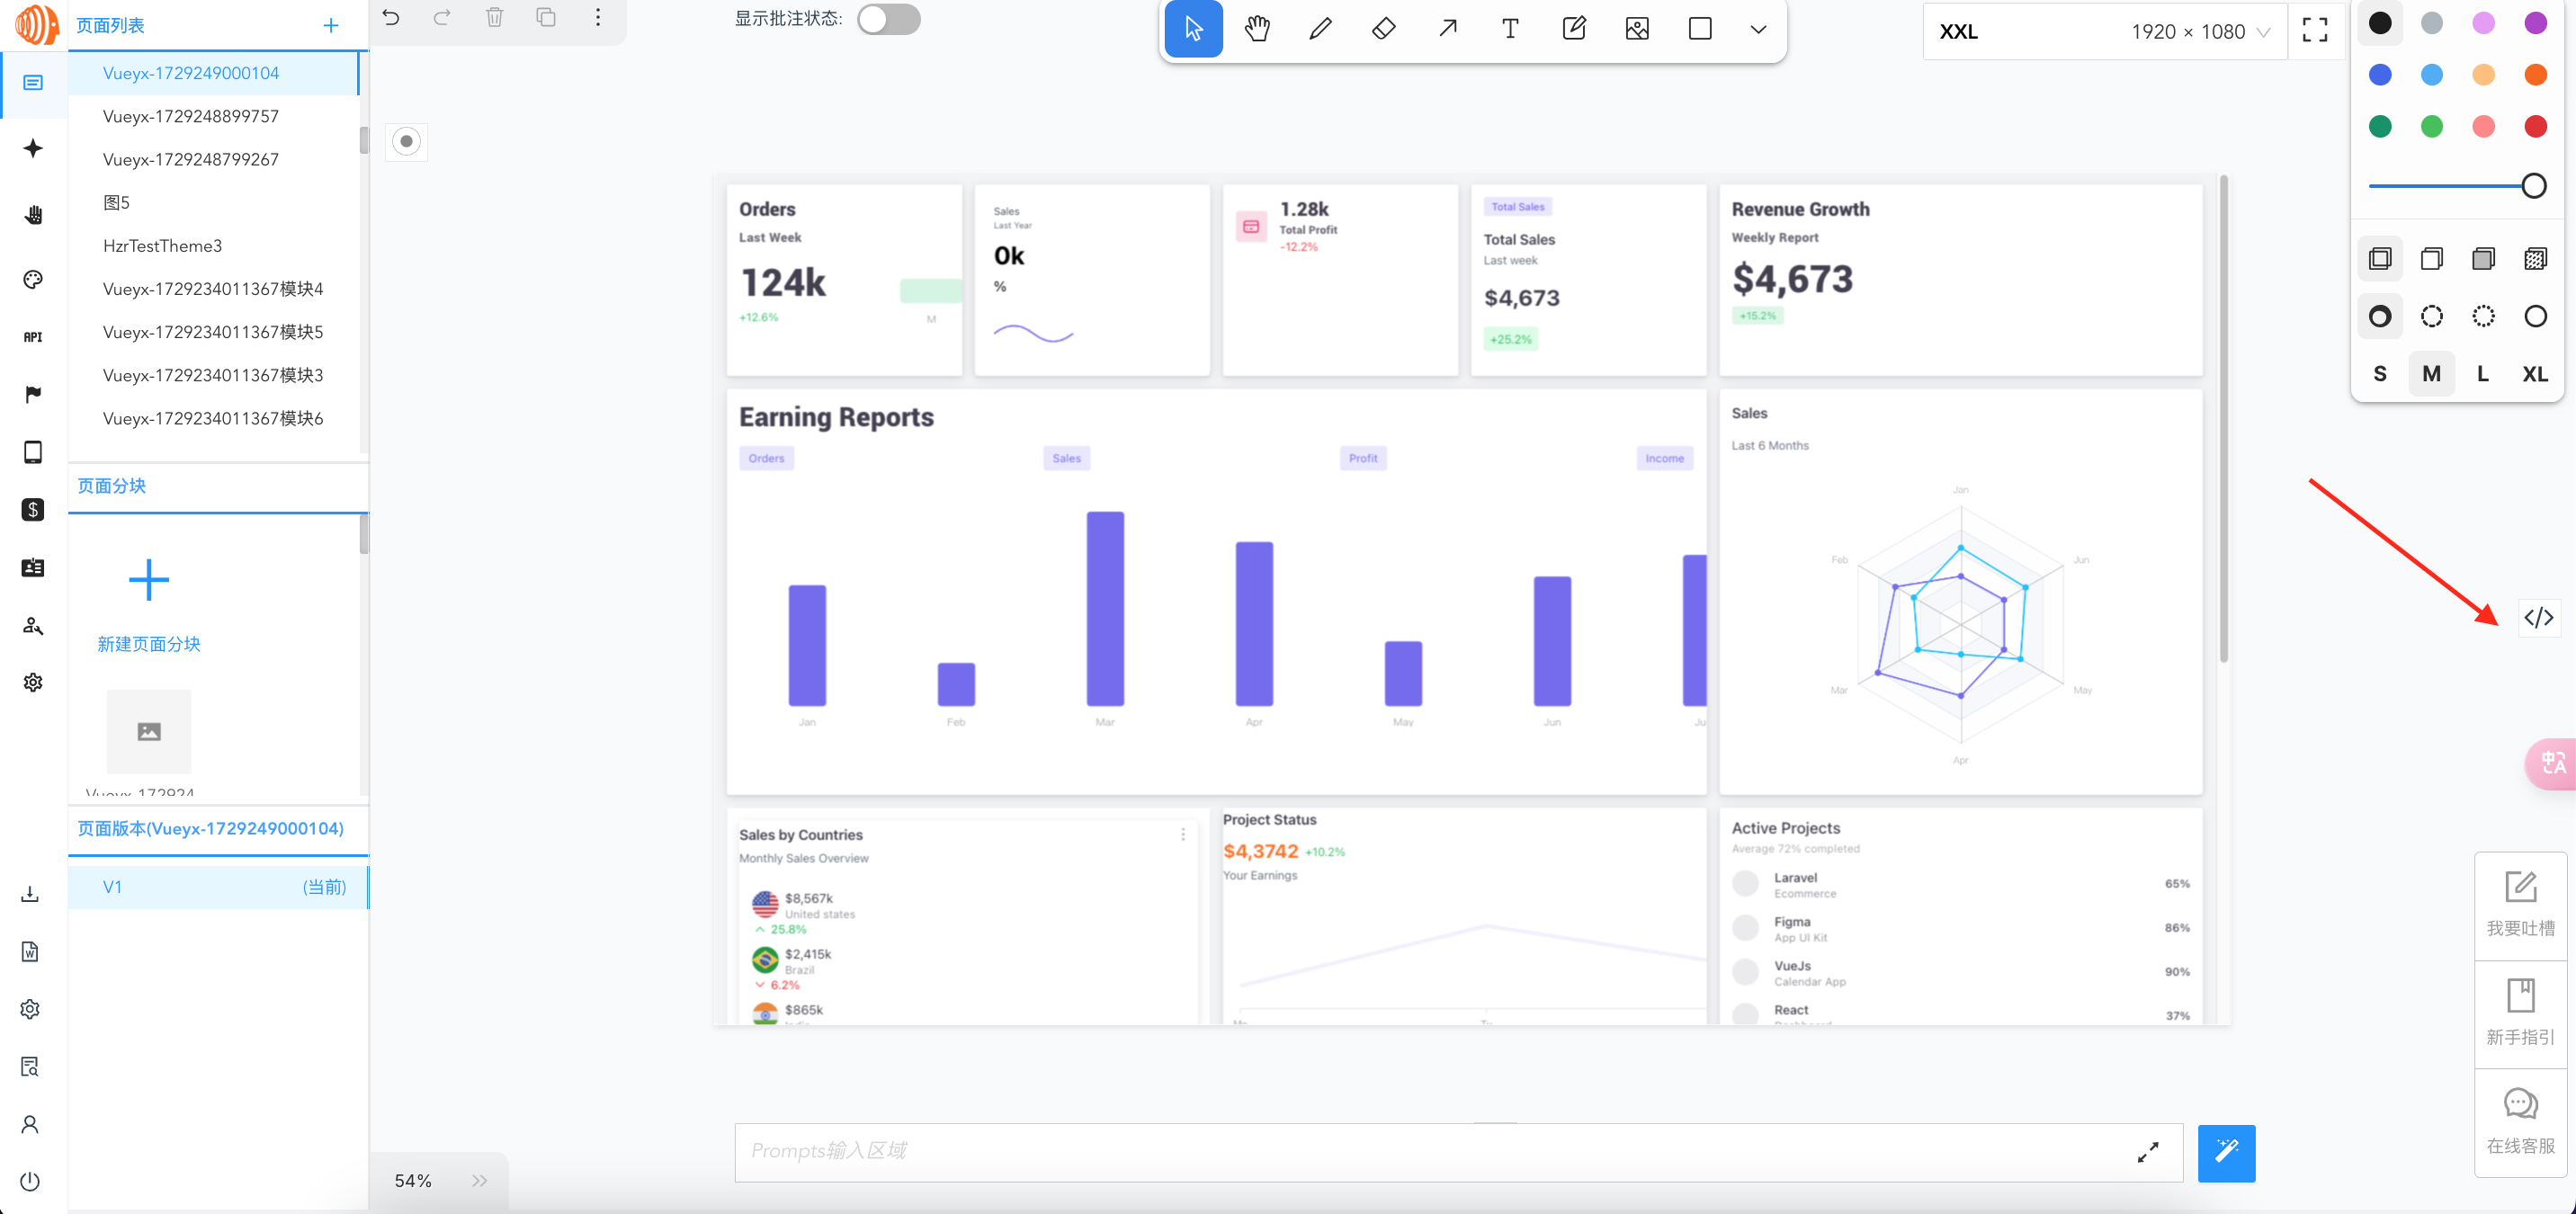Viewport: 2576px width, 1214px height.
Task: Select size XL option
Action: [x=2534, y=374]
